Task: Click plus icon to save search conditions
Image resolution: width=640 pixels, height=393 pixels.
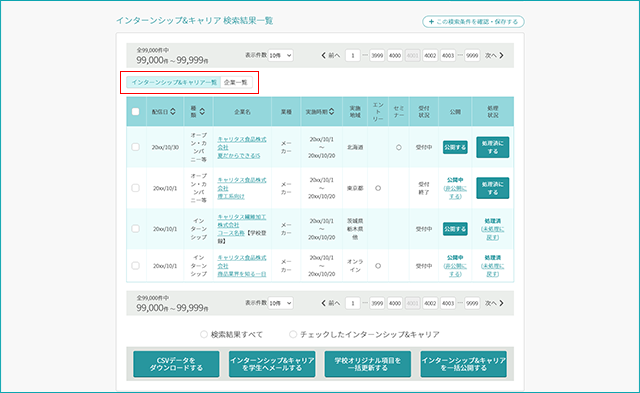Action: coord(431,22)
